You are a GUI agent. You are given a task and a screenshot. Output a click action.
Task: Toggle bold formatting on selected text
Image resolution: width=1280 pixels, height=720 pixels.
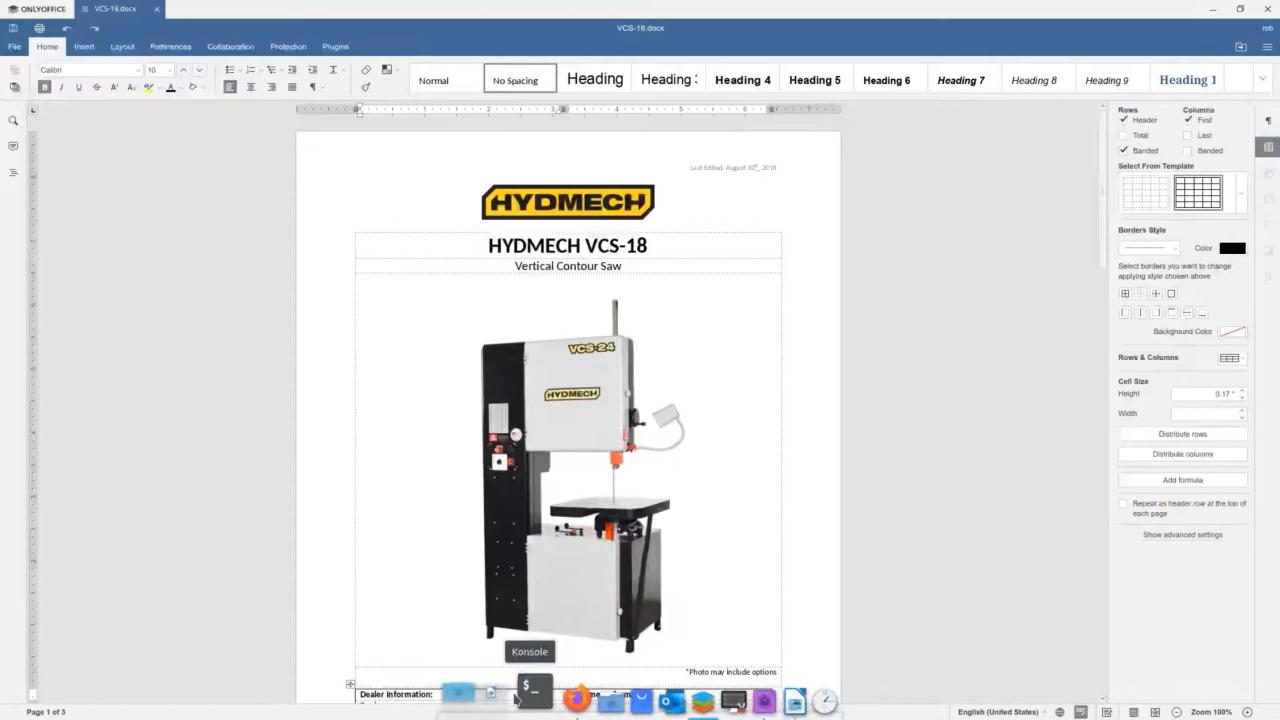coord(44,86)
